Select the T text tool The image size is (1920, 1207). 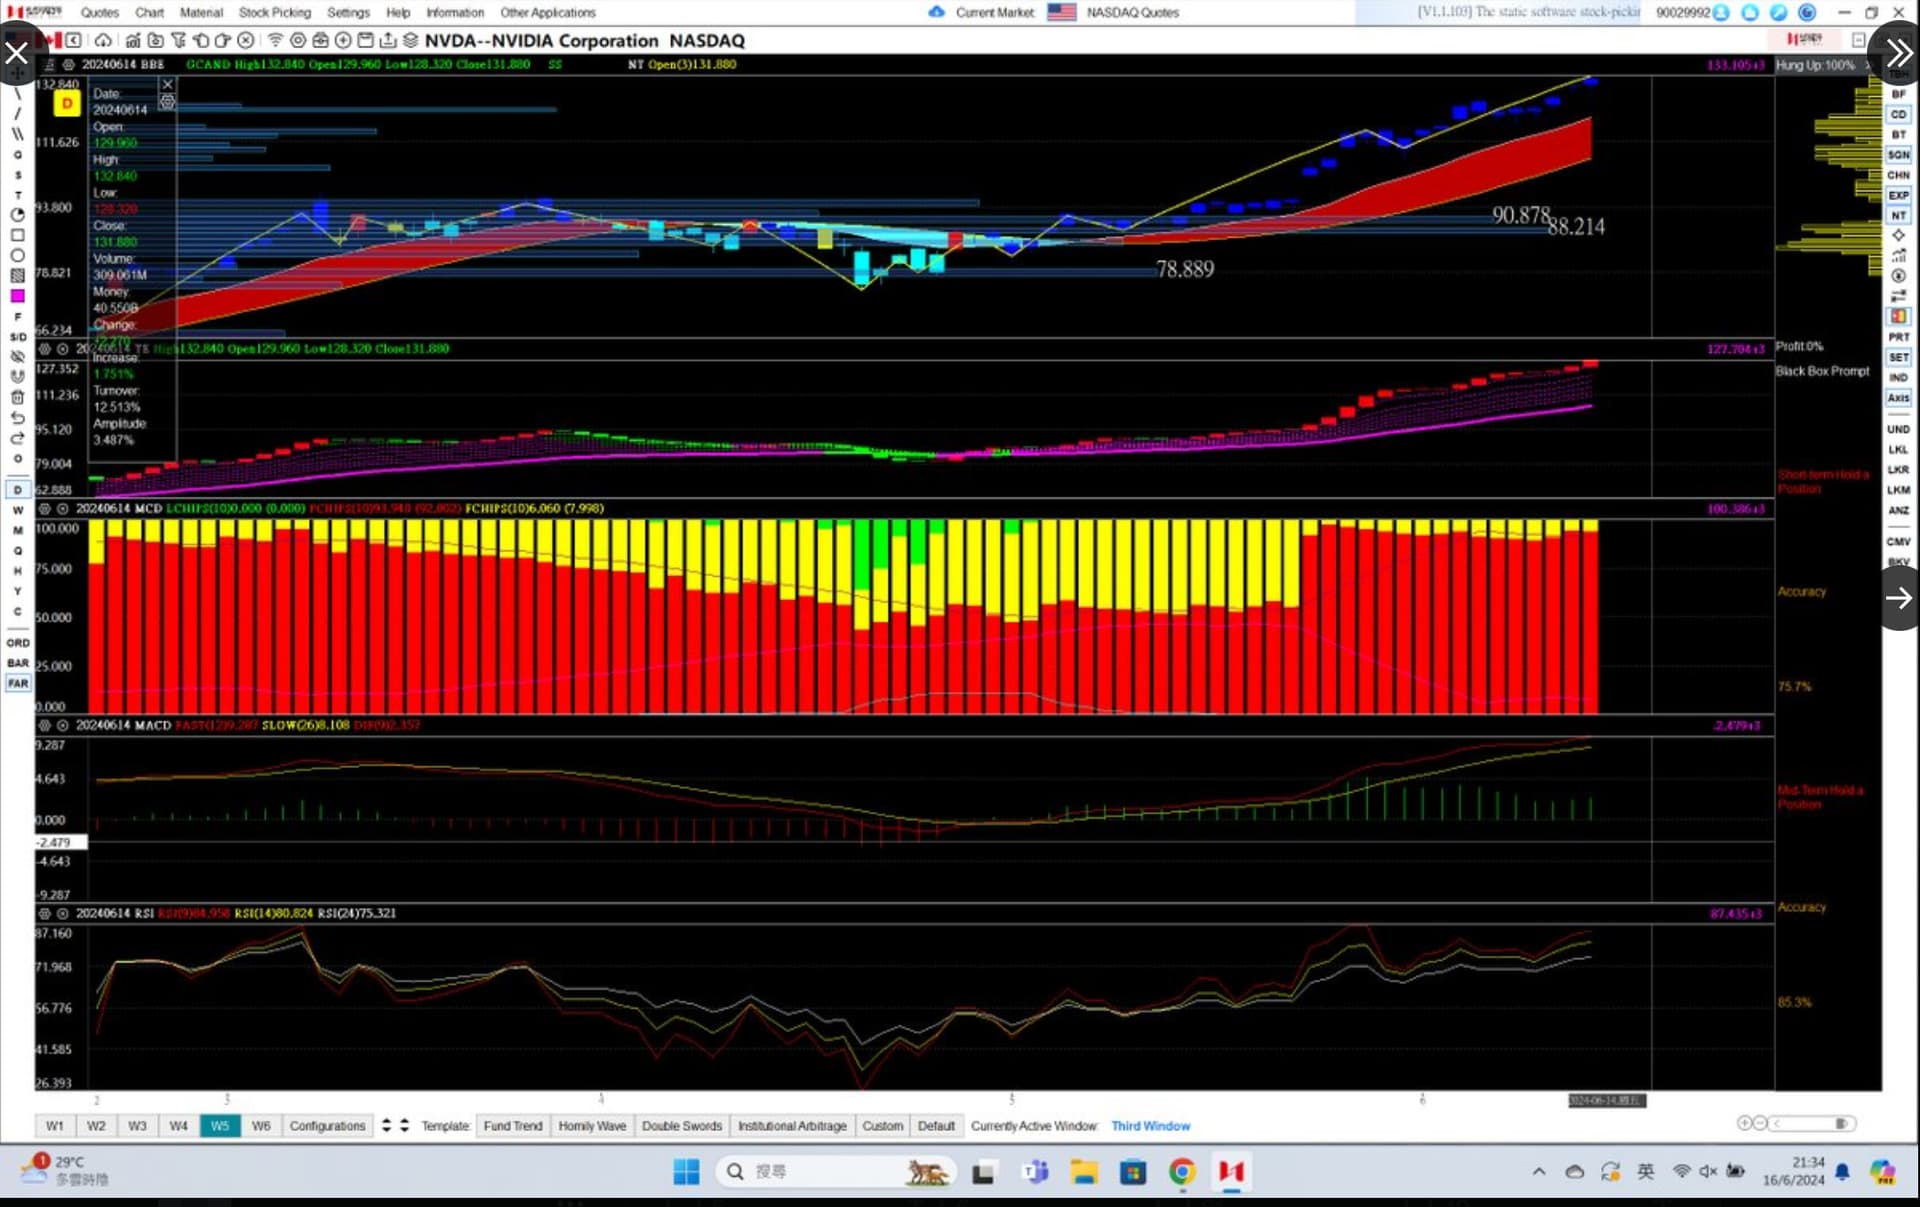17,195
